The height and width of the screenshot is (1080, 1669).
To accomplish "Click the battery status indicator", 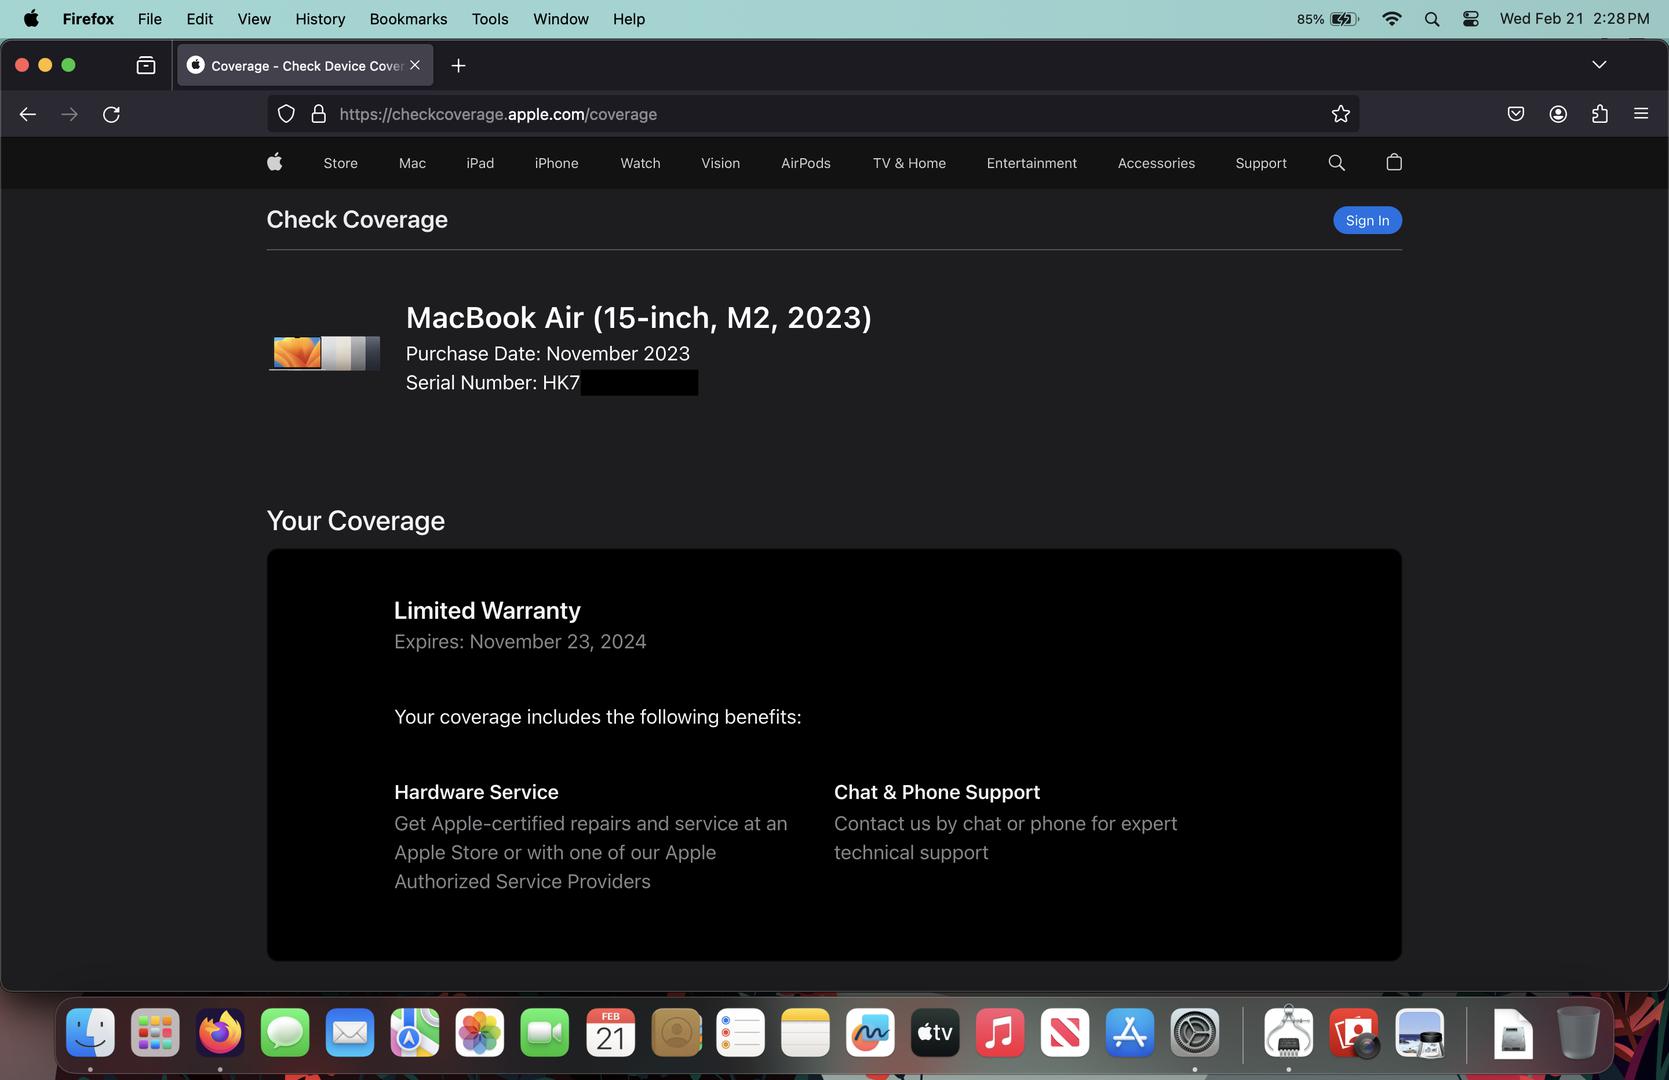I will point(1328,19).
